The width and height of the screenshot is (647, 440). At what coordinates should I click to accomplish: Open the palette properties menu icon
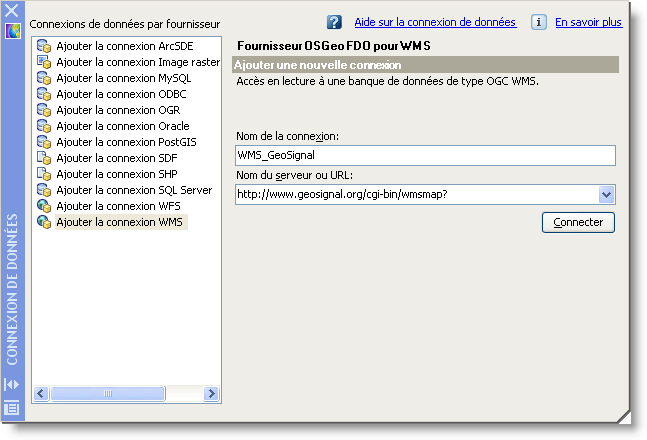point(12,407)
